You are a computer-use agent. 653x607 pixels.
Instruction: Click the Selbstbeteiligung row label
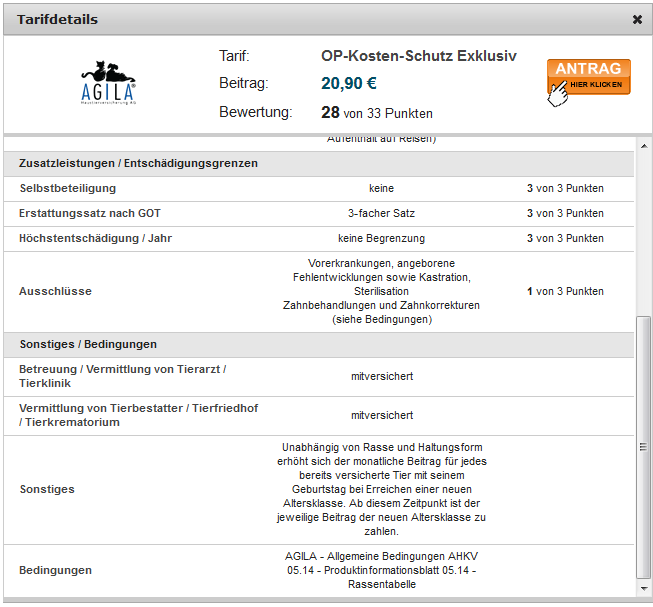point(68,188)
